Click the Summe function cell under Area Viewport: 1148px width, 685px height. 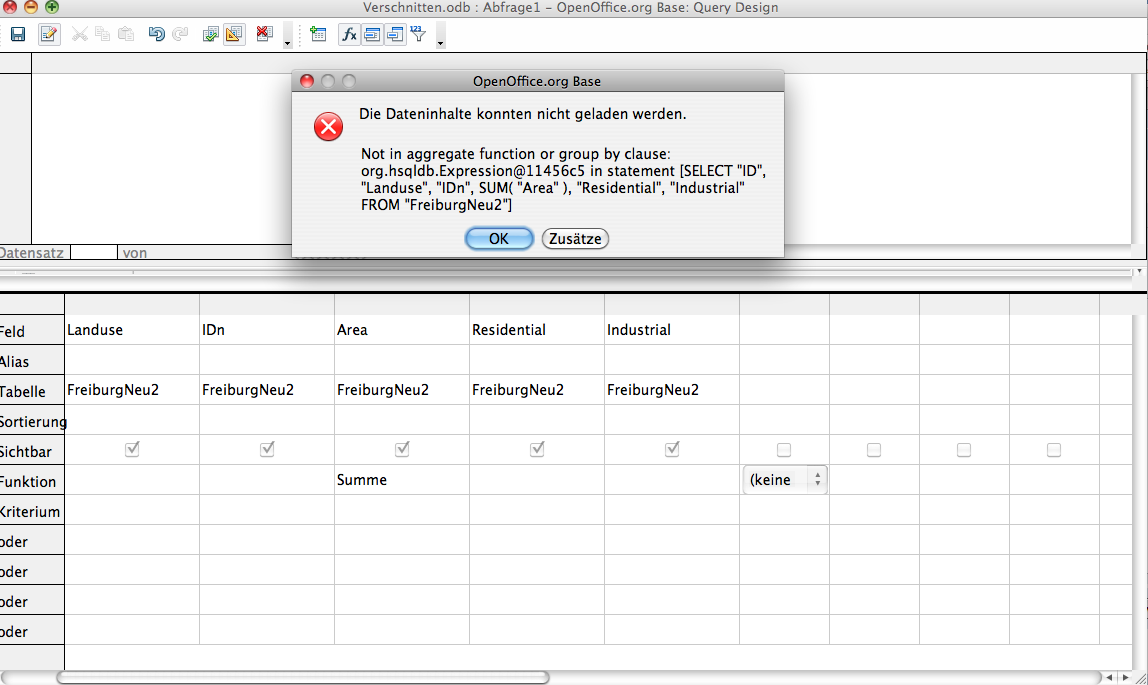click(402, 480)
